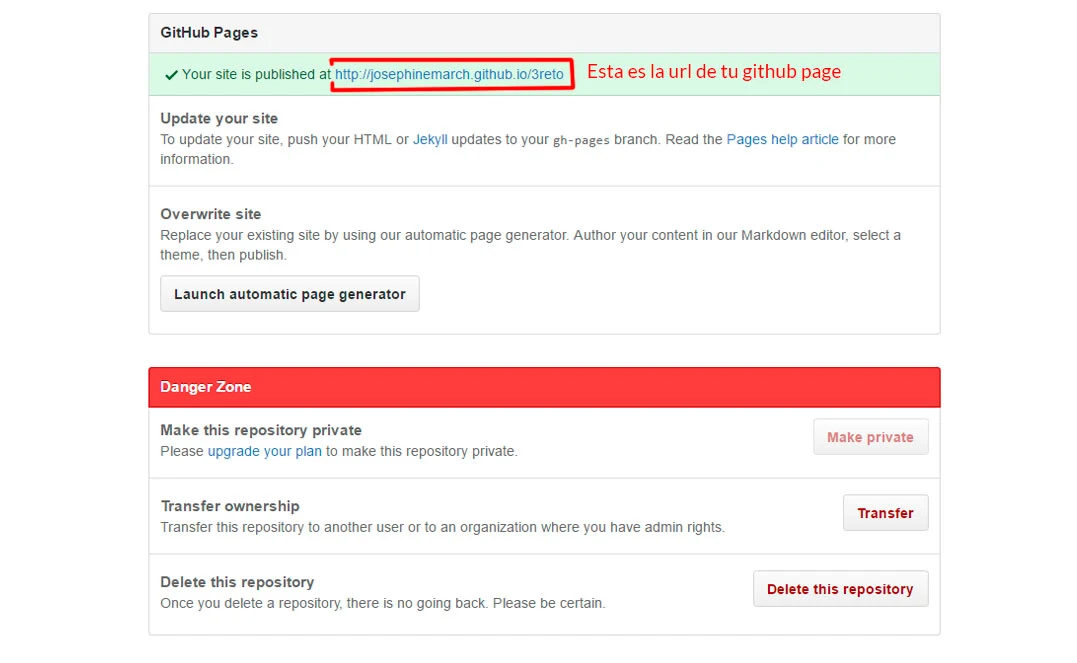The height and width of the screenshot is (663, 1077).
Task: Click the Delete this repository heading text
Action: (237, 582)
